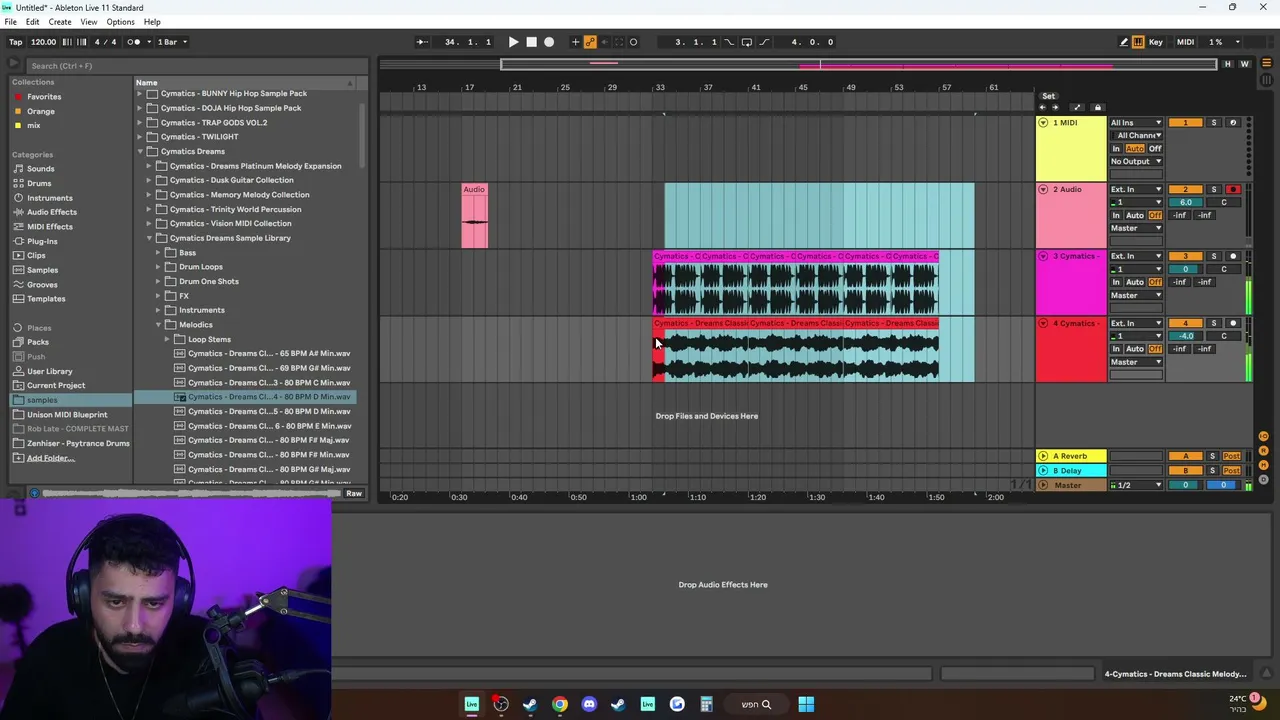Open Ableton Live from the taskbar
The width and height of the screenshot is (1280, 720).
pos(472,704)
